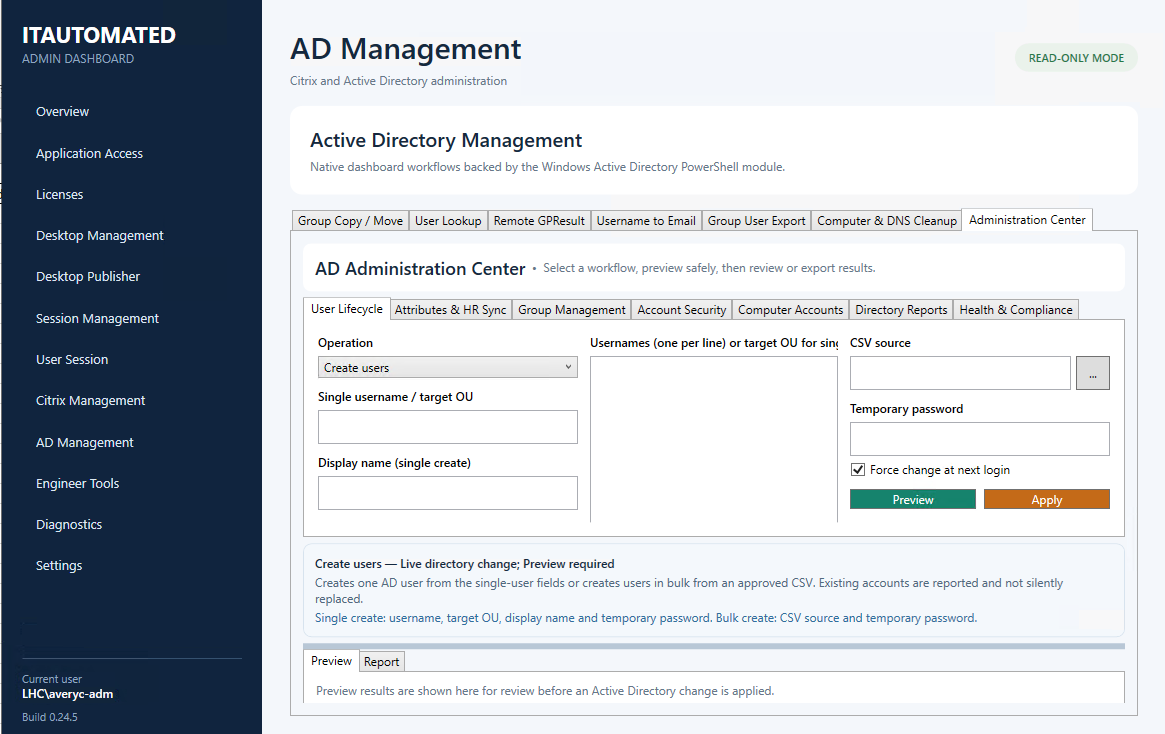This screenshot has width=1165, height=734.
Task: Switch to User Lookup tab
Action: coord(448,221)
